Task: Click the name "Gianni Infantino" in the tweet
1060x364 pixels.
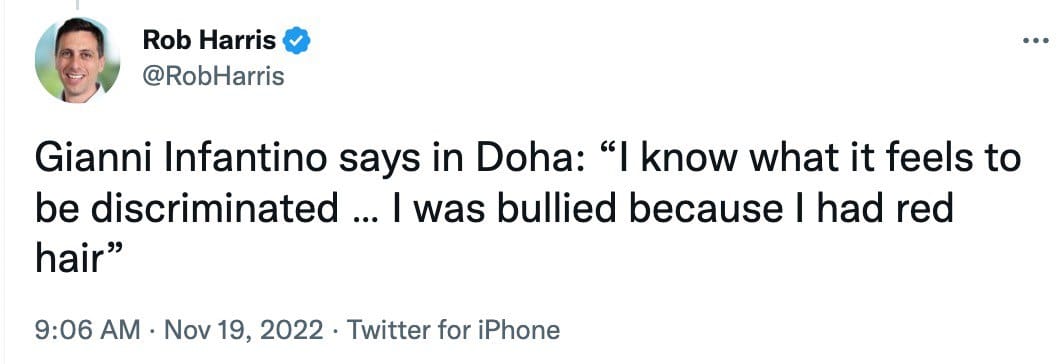Action: point(185,159)
